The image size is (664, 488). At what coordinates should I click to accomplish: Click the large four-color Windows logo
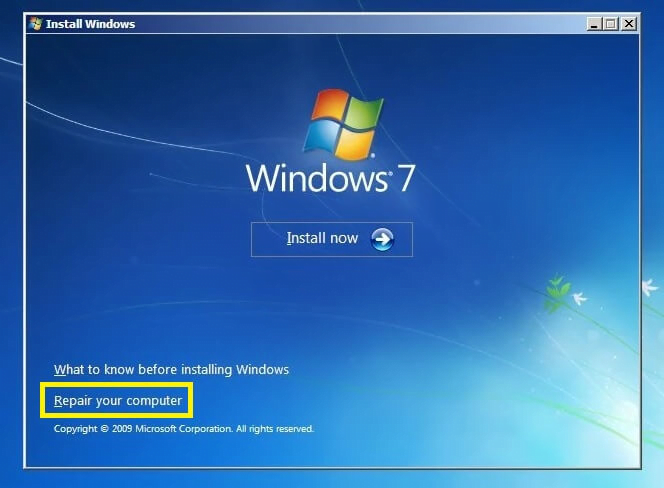point(340,125)
